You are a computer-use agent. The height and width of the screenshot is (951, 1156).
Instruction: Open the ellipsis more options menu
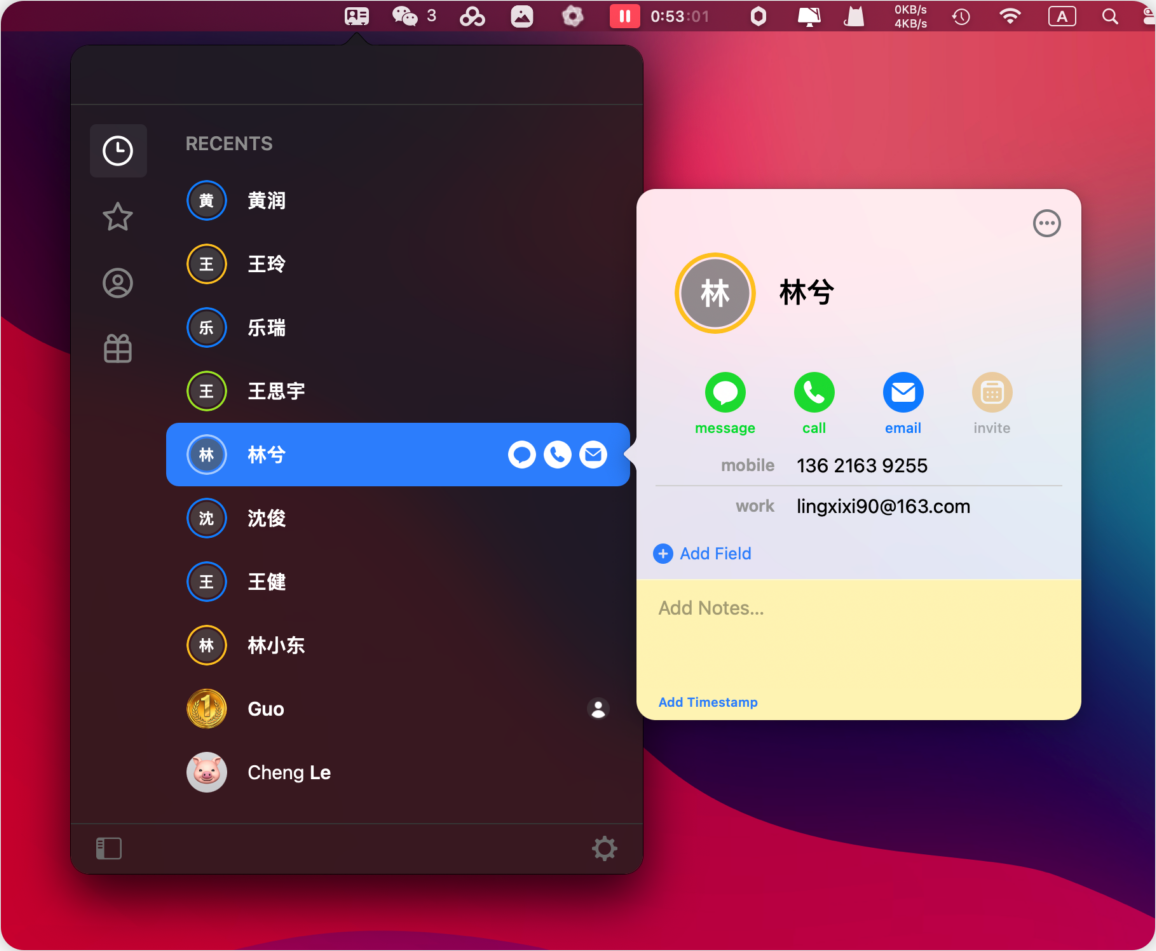pyautogui.click(x=1046, y=223)
